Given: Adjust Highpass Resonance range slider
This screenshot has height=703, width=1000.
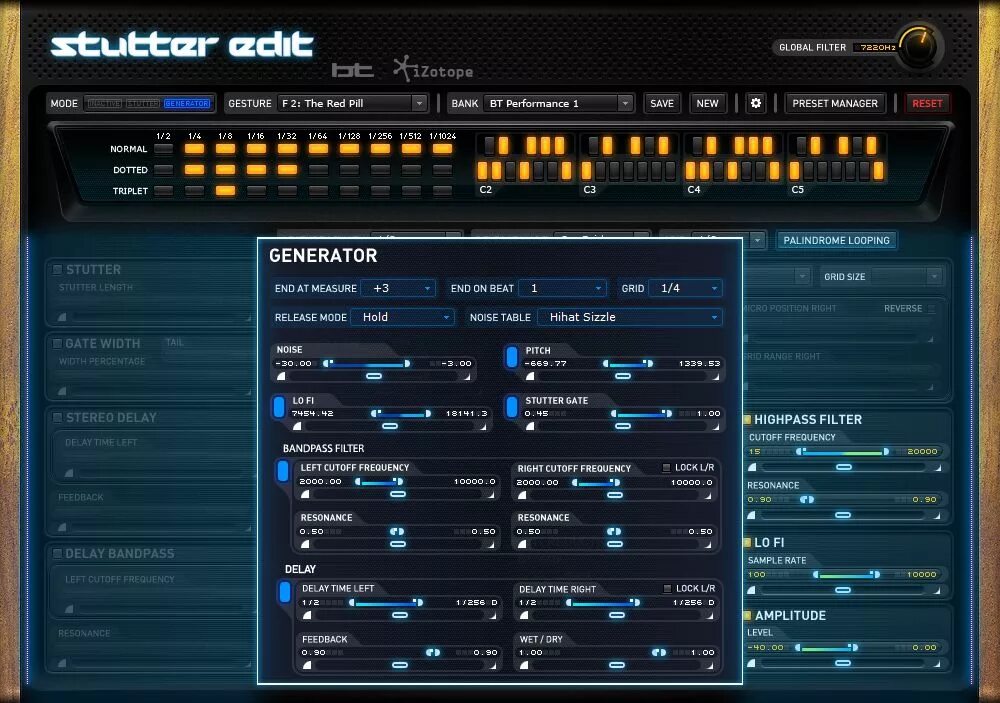Looking at the screenshot, I should tap(807, 500).
